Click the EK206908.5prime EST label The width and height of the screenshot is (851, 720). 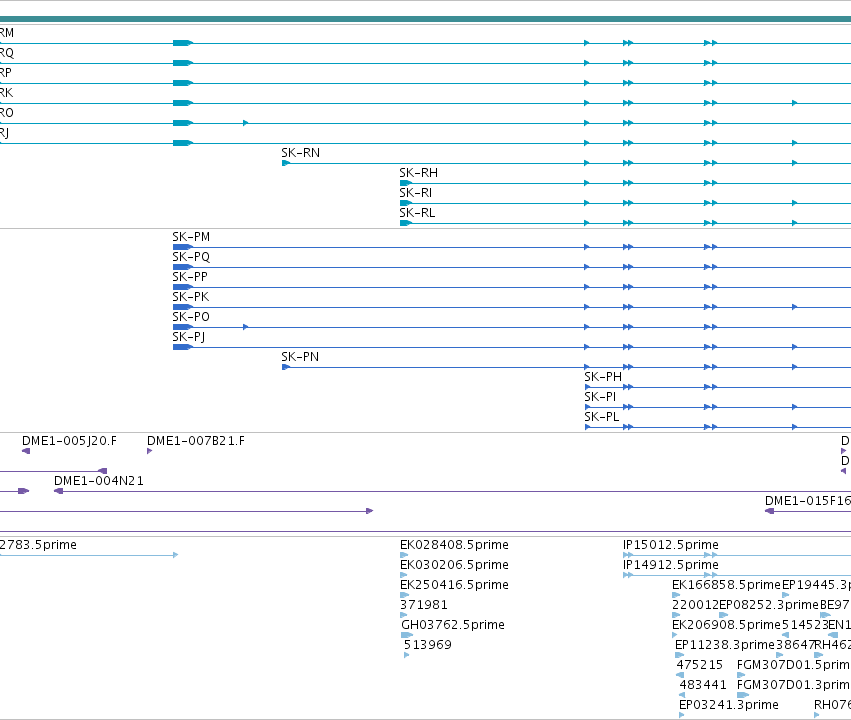pyautogui.click(x=726, y=625)
